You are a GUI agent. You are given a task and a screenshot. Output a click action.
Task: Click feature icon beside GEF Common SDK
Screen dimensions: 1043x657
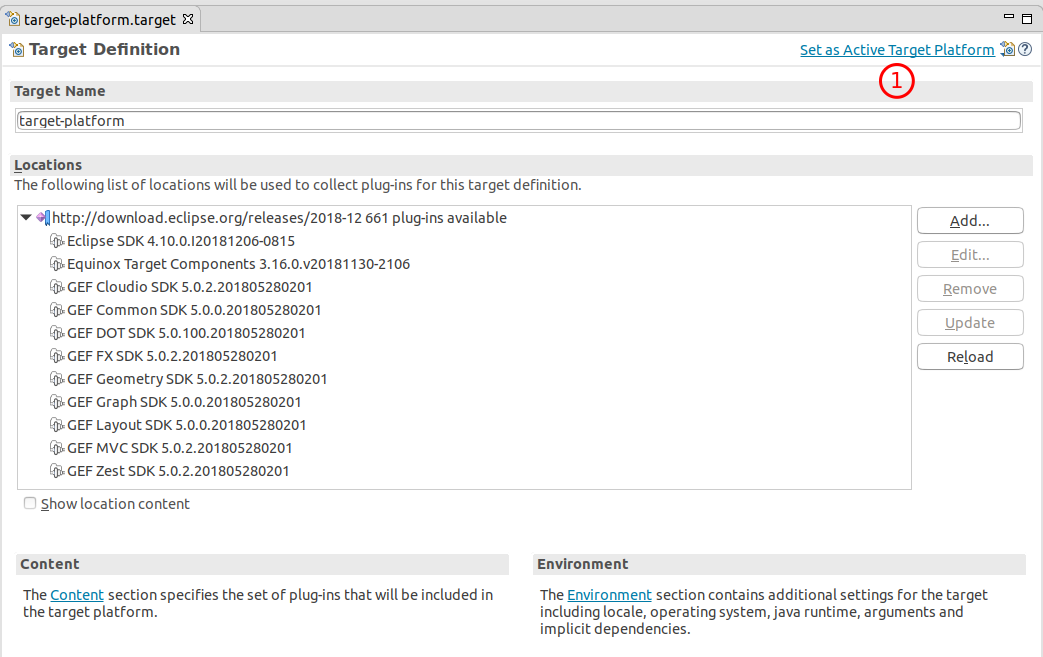tap(57, 310)
